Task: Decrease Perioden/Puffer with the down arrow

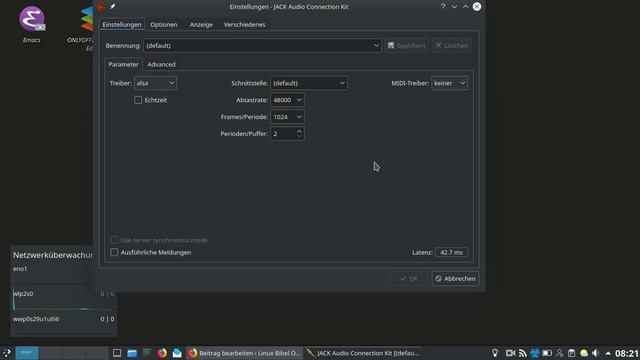Action: click(x=299, y=136)
